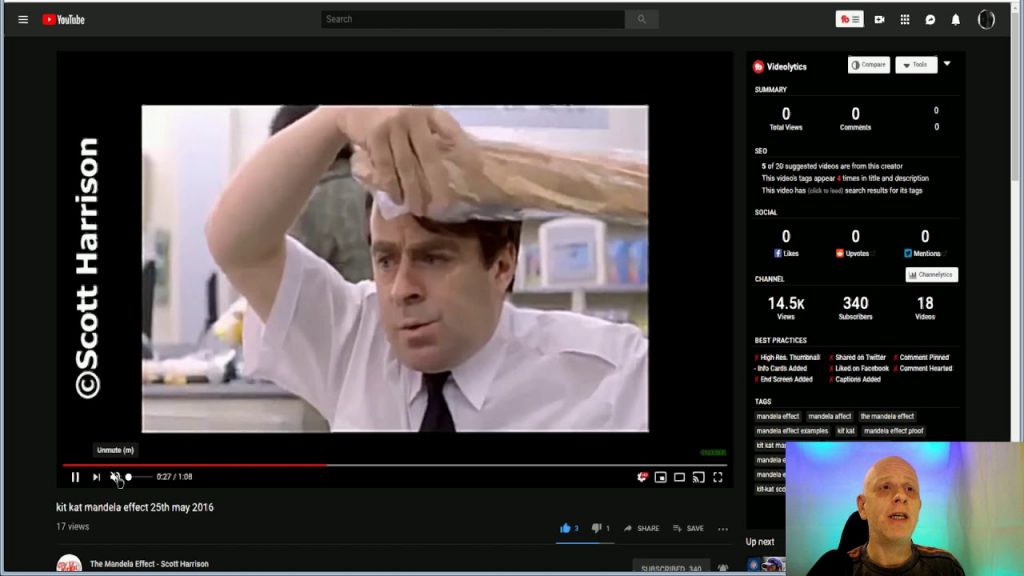Open the YouTube hamburger guide menu
Screen dimensions: 1024x576
pos(23,20)
